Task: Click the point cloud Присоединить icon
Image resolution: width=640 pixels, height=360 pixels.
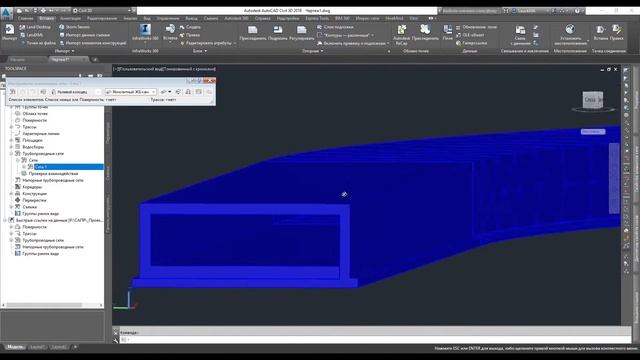Action: (425, 33)
